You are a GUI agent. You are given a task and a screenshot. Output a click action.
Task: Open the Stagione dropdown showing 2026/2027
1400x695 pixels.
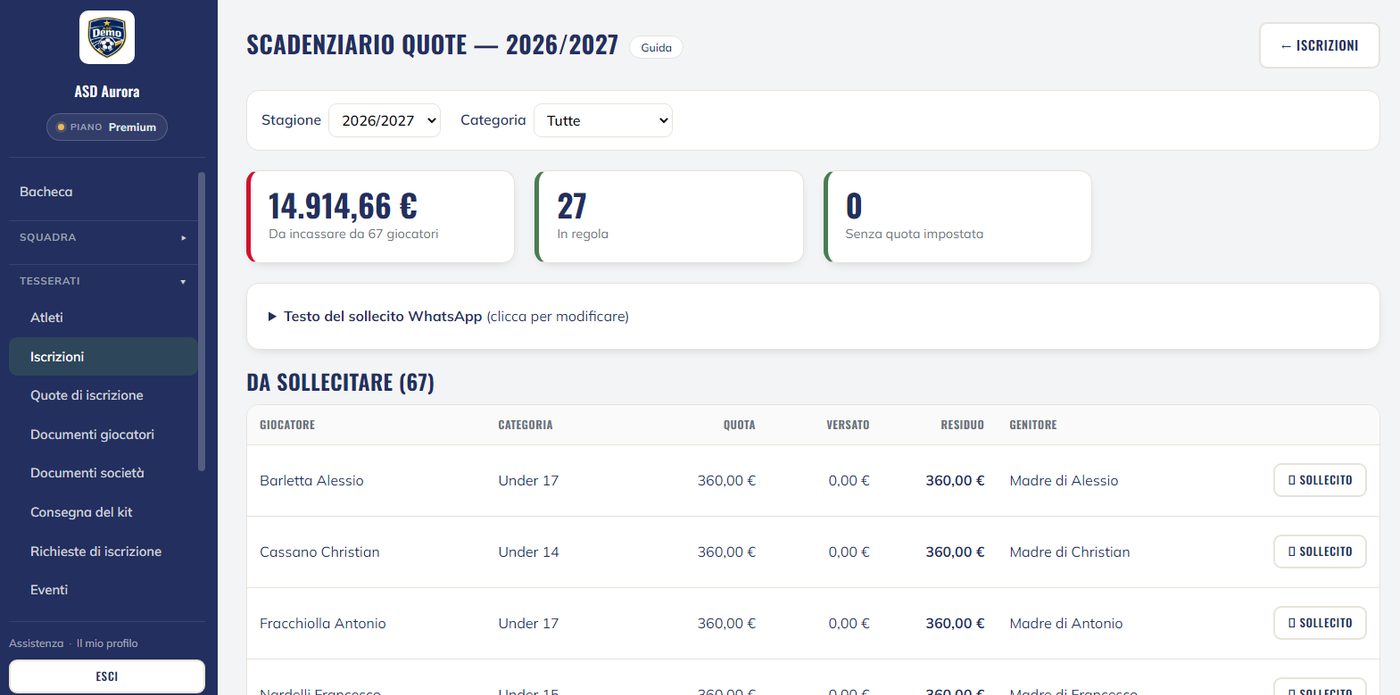pyautogui.click(x=384, y=120)
